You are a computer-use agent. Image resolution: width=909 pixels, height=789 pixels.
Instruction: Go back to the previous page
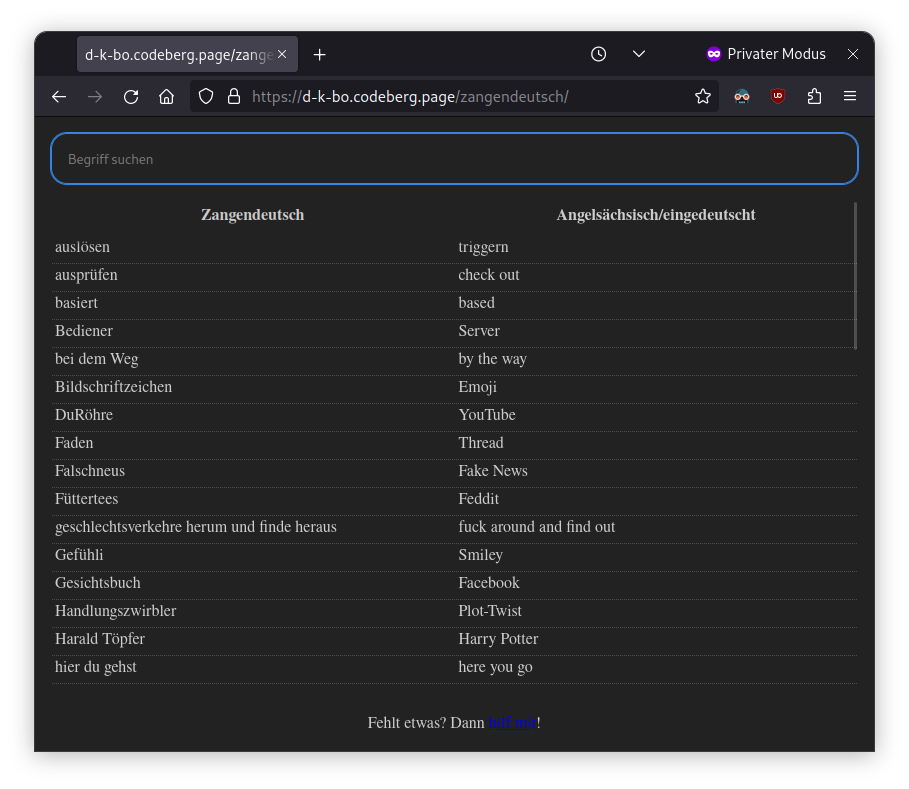click(59, 97)
